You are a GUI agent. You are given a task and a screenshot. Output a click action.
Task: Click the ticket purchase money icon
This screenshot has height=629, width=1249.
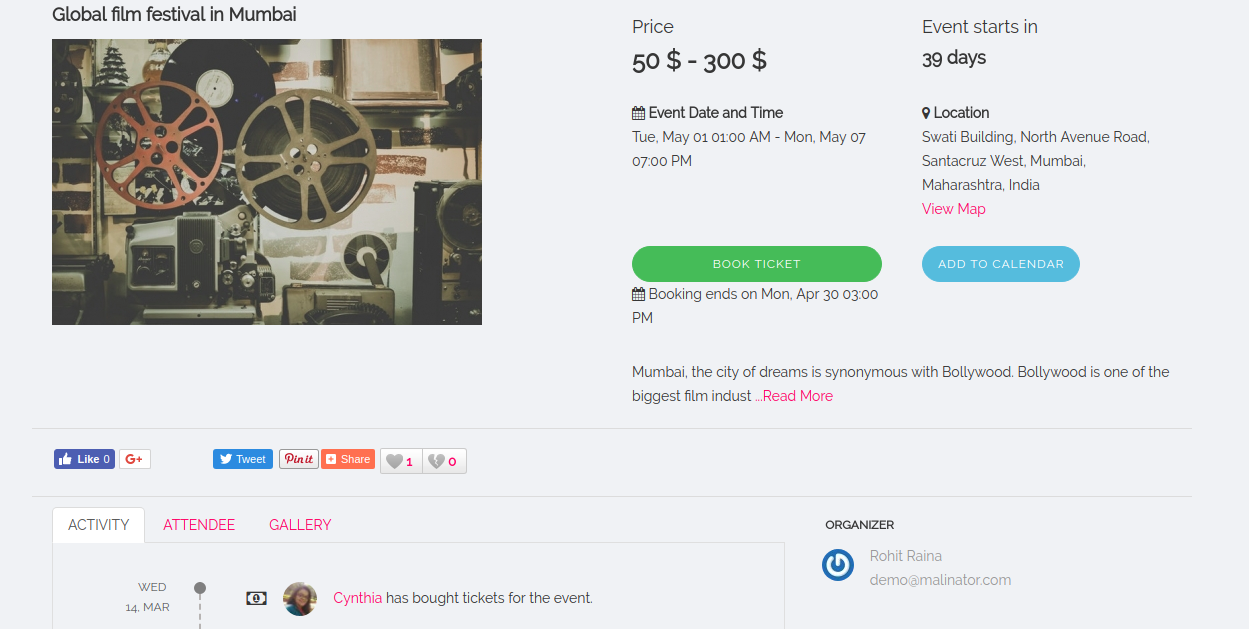coord(256,598)
